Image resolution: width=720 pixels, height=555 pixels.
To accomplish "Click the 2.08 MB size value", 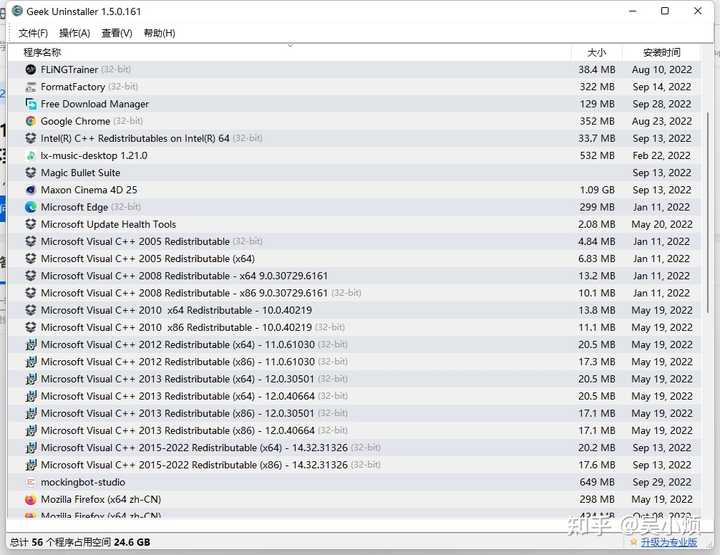I will [596, 224].
